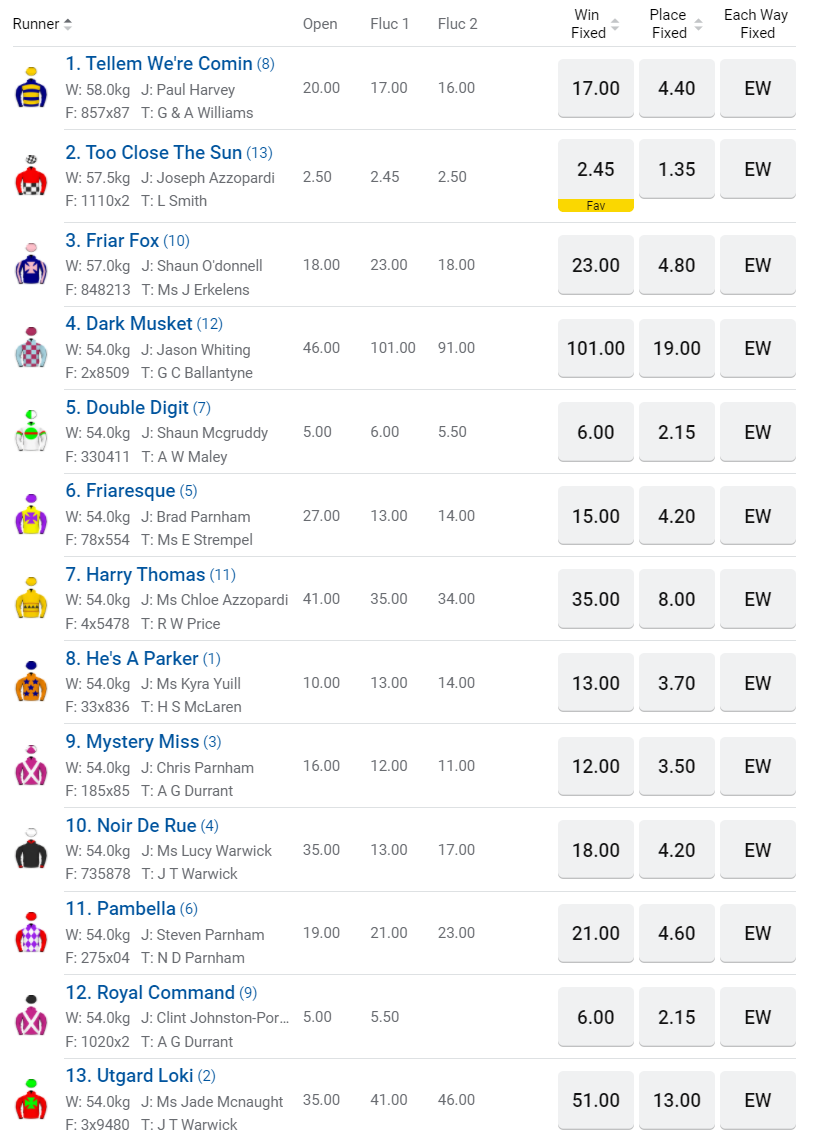Select win odds 51.00 for Utgard Loki
813x1141 pixels.
[596, 1100]
